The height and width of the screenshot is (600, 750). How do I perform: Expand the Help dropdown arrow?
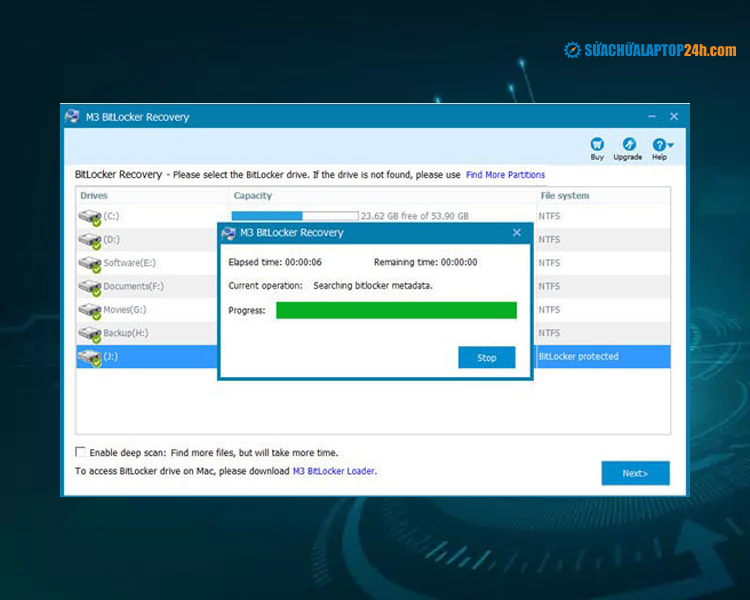[x=671, y=144]
